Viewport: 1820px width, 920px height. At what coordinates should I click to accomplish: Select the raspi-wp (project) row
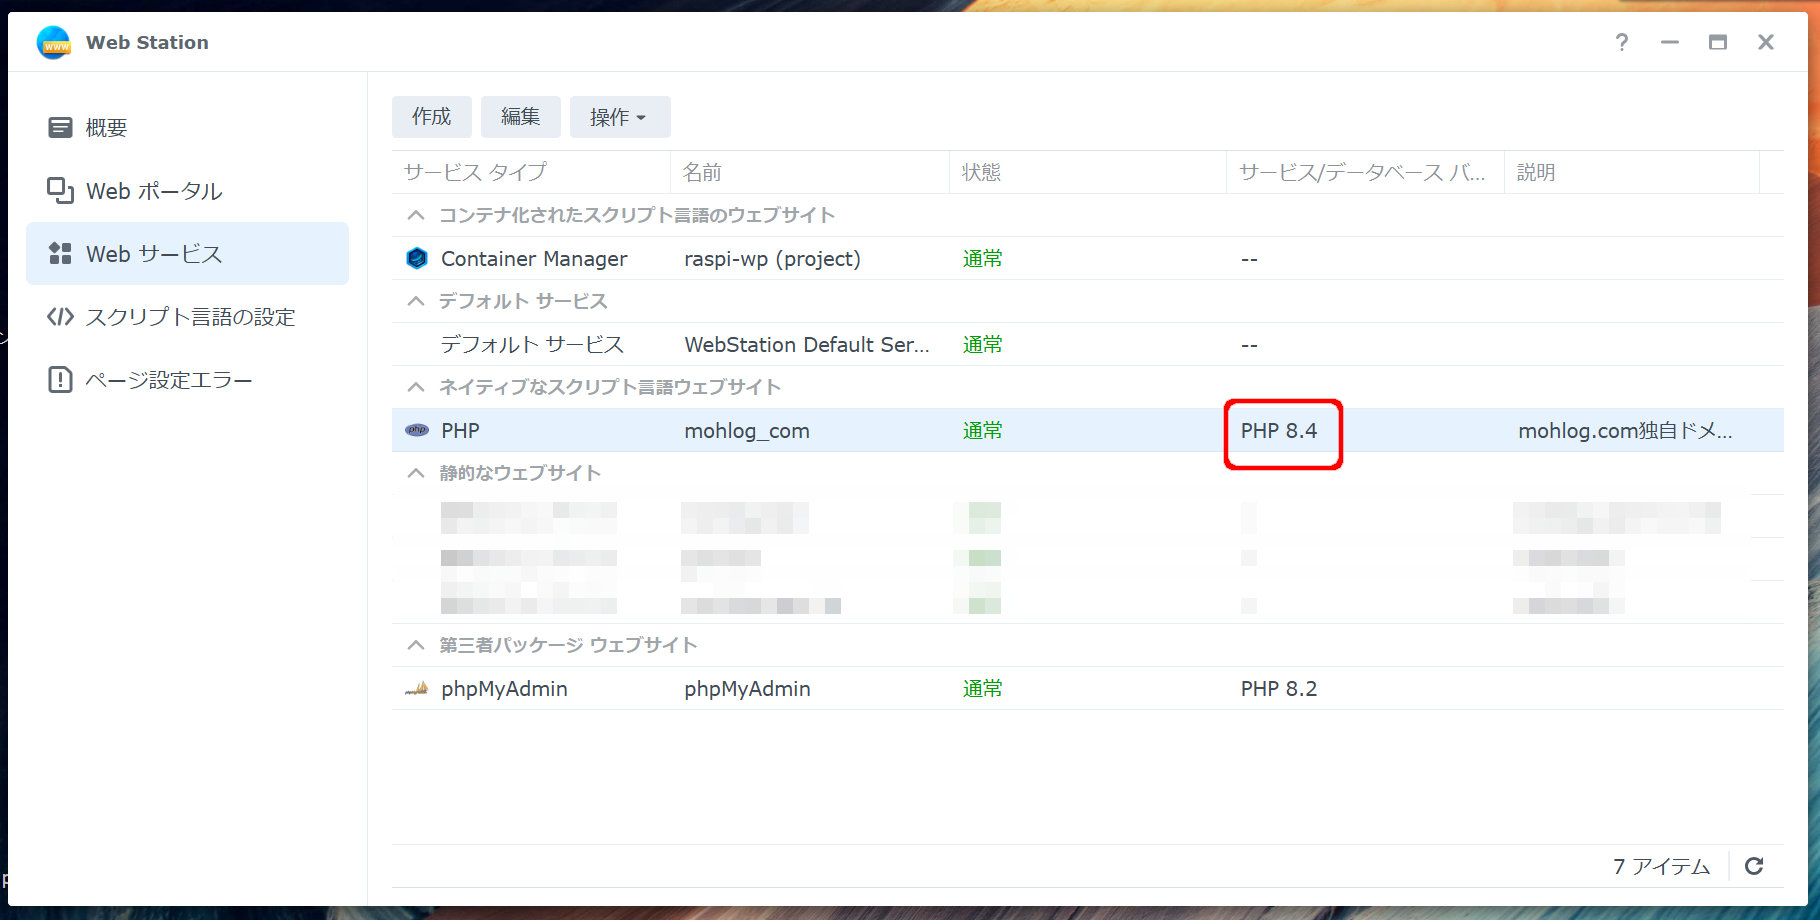[x=772, y=259]
